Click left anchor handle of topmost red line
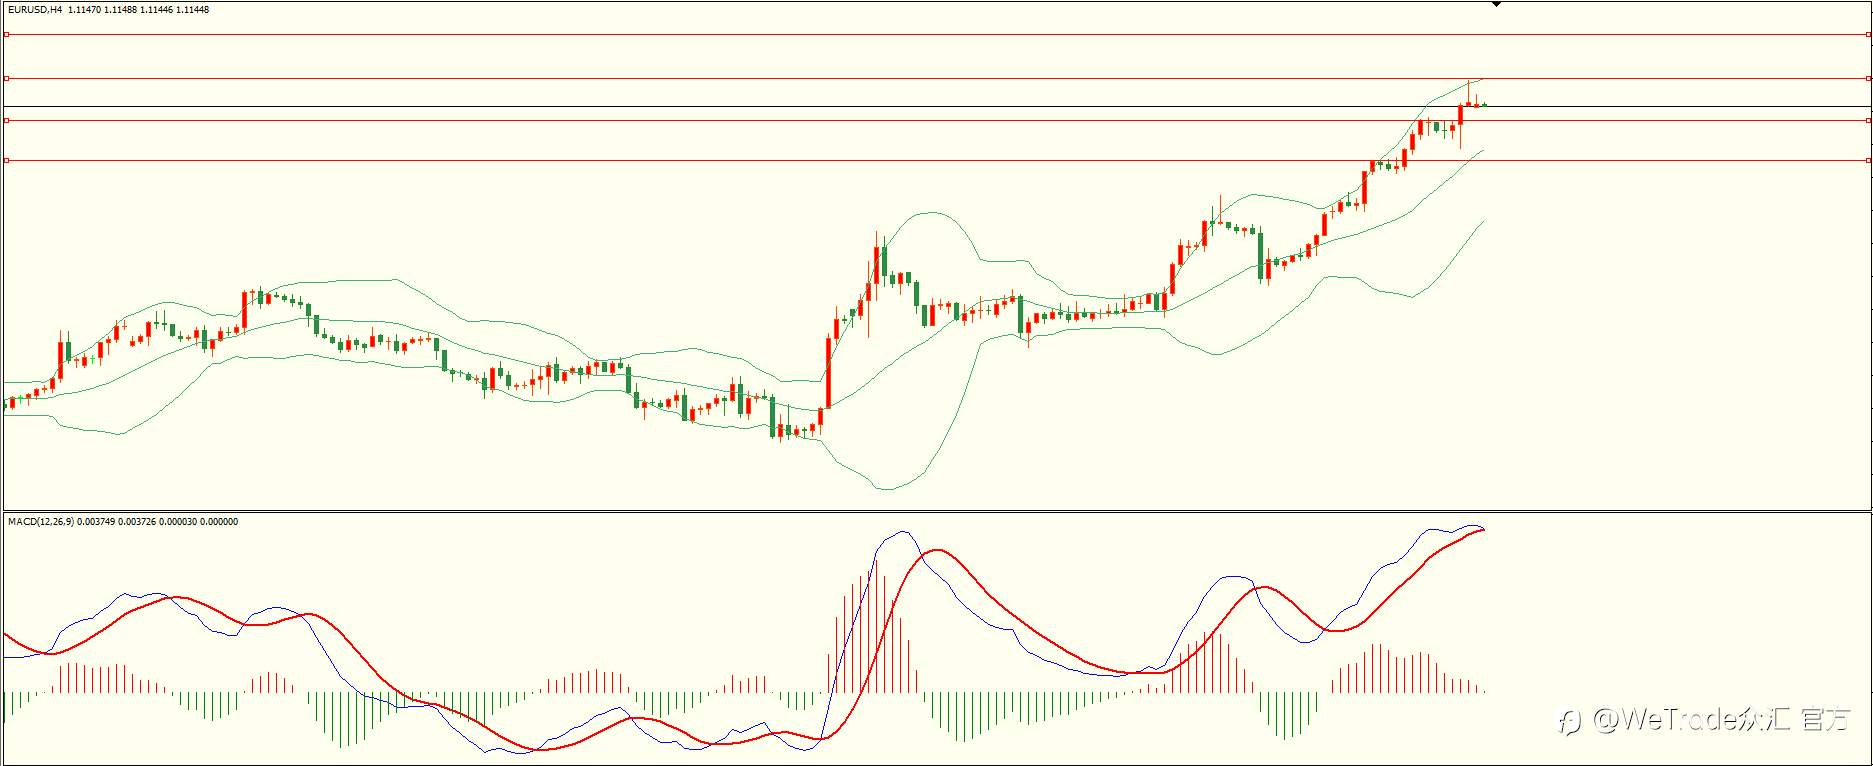 coord(6,34)
